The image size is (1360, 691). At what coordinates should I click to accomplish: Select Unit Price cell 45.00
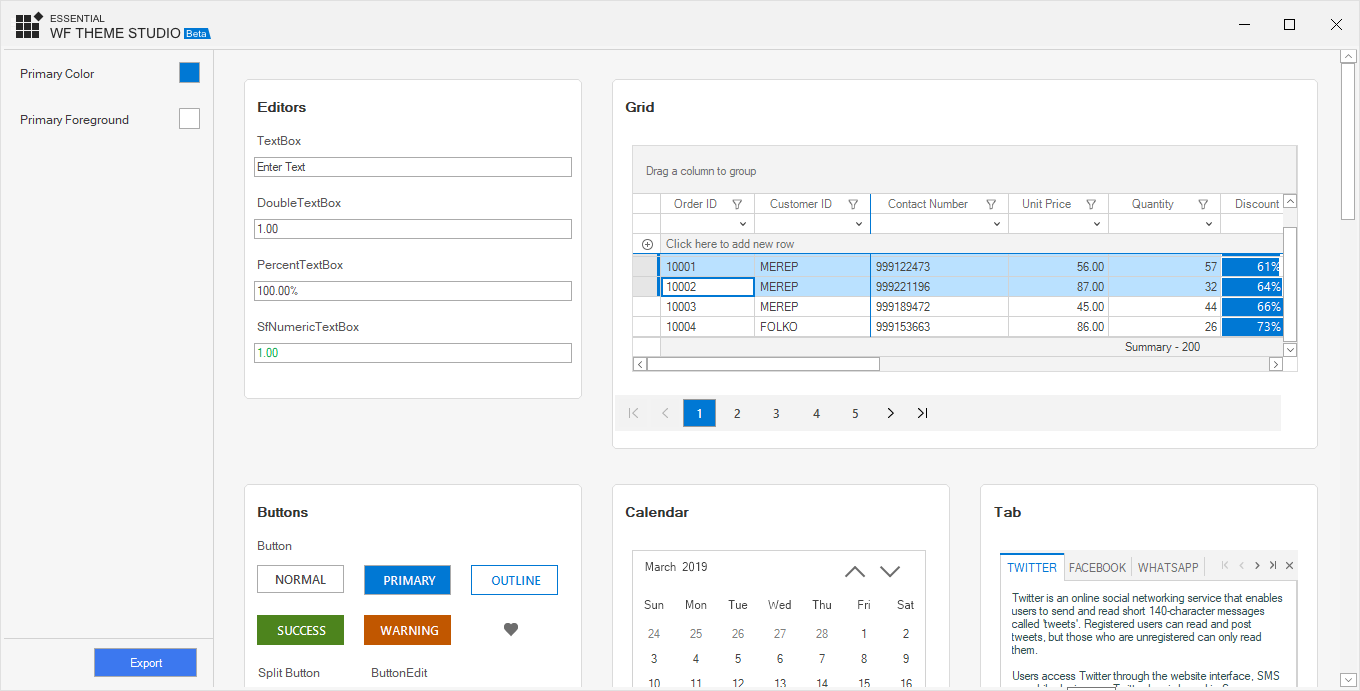click(1058, 307)
